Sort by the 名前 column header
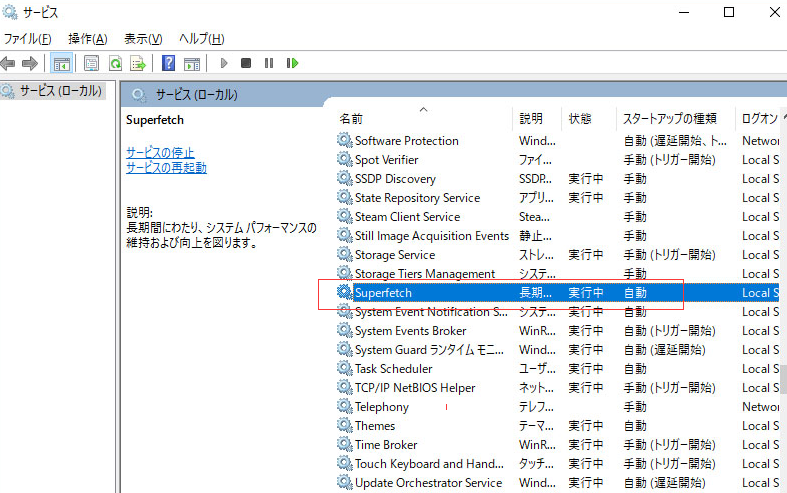The height and width of the screenshot is (493, 787). coord(424,118)
